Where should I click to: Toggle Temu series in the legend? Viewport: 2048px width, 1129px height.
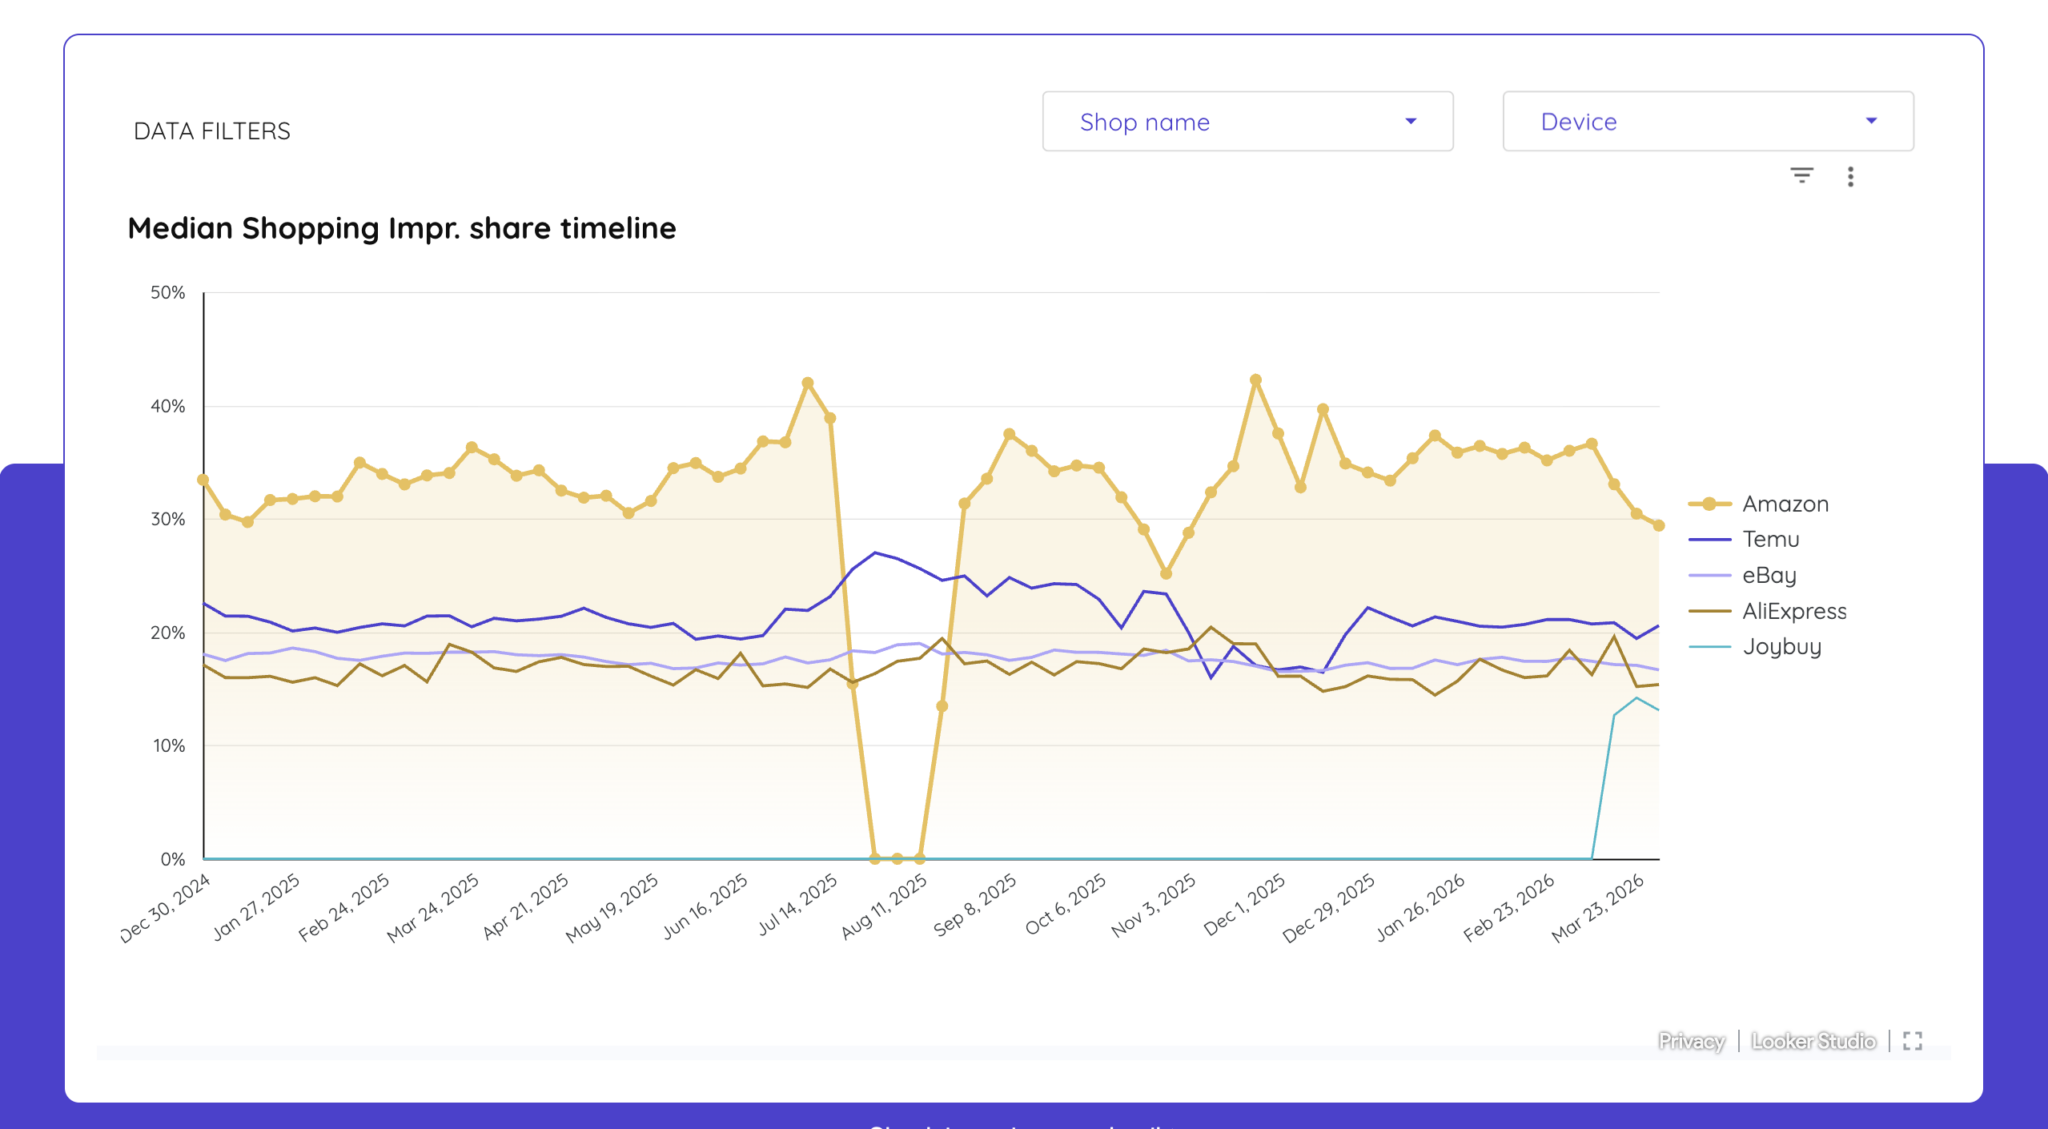tap(1770, 539)
